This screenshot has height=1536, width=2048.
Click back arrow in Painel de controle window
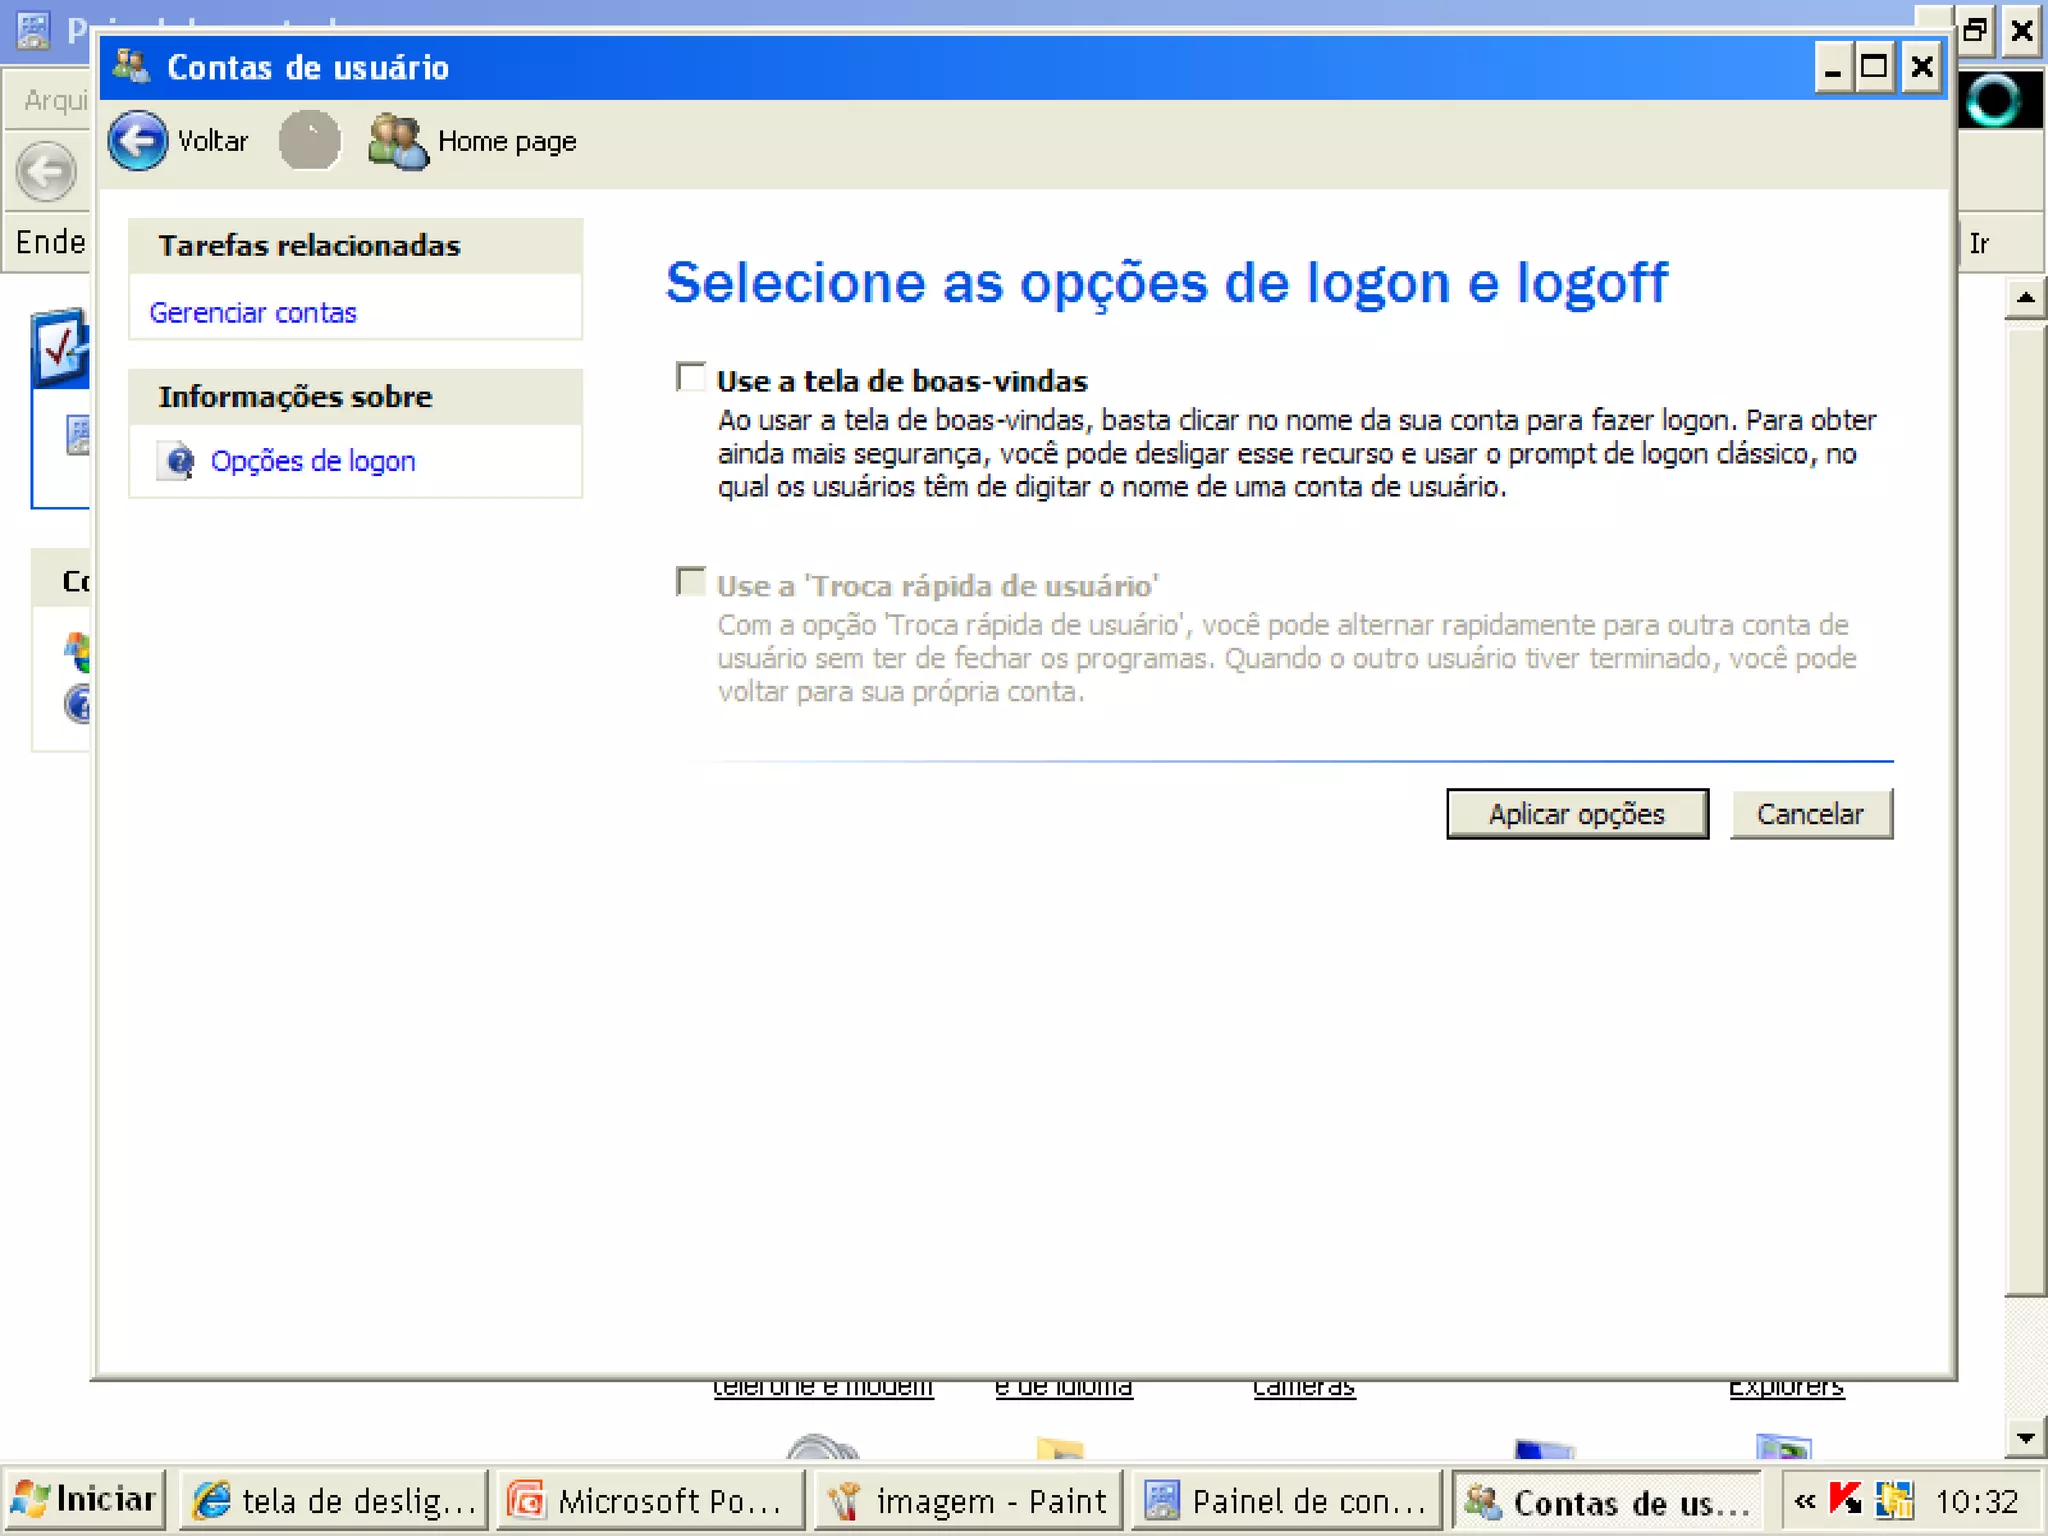pyautogui.click(x=46, y=172)
